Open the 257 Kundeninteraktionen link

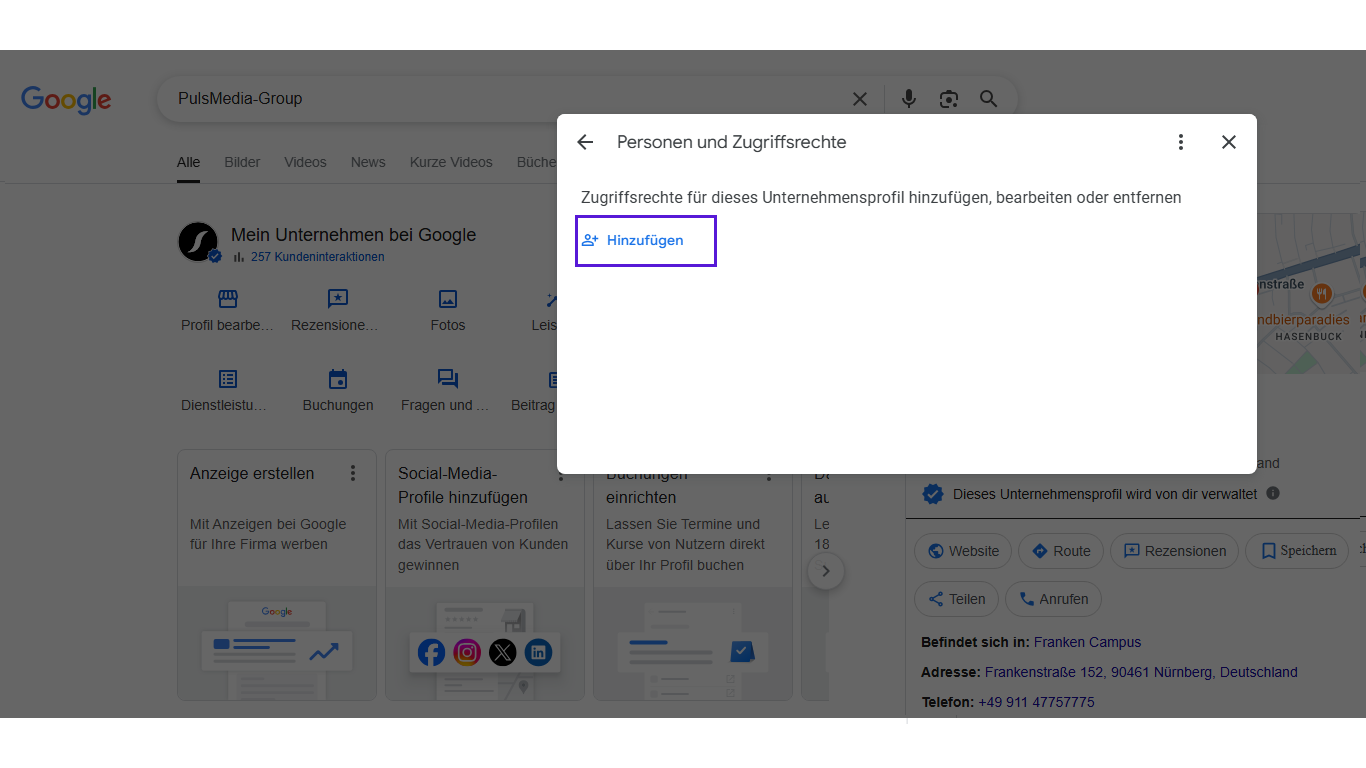(317, 257)
